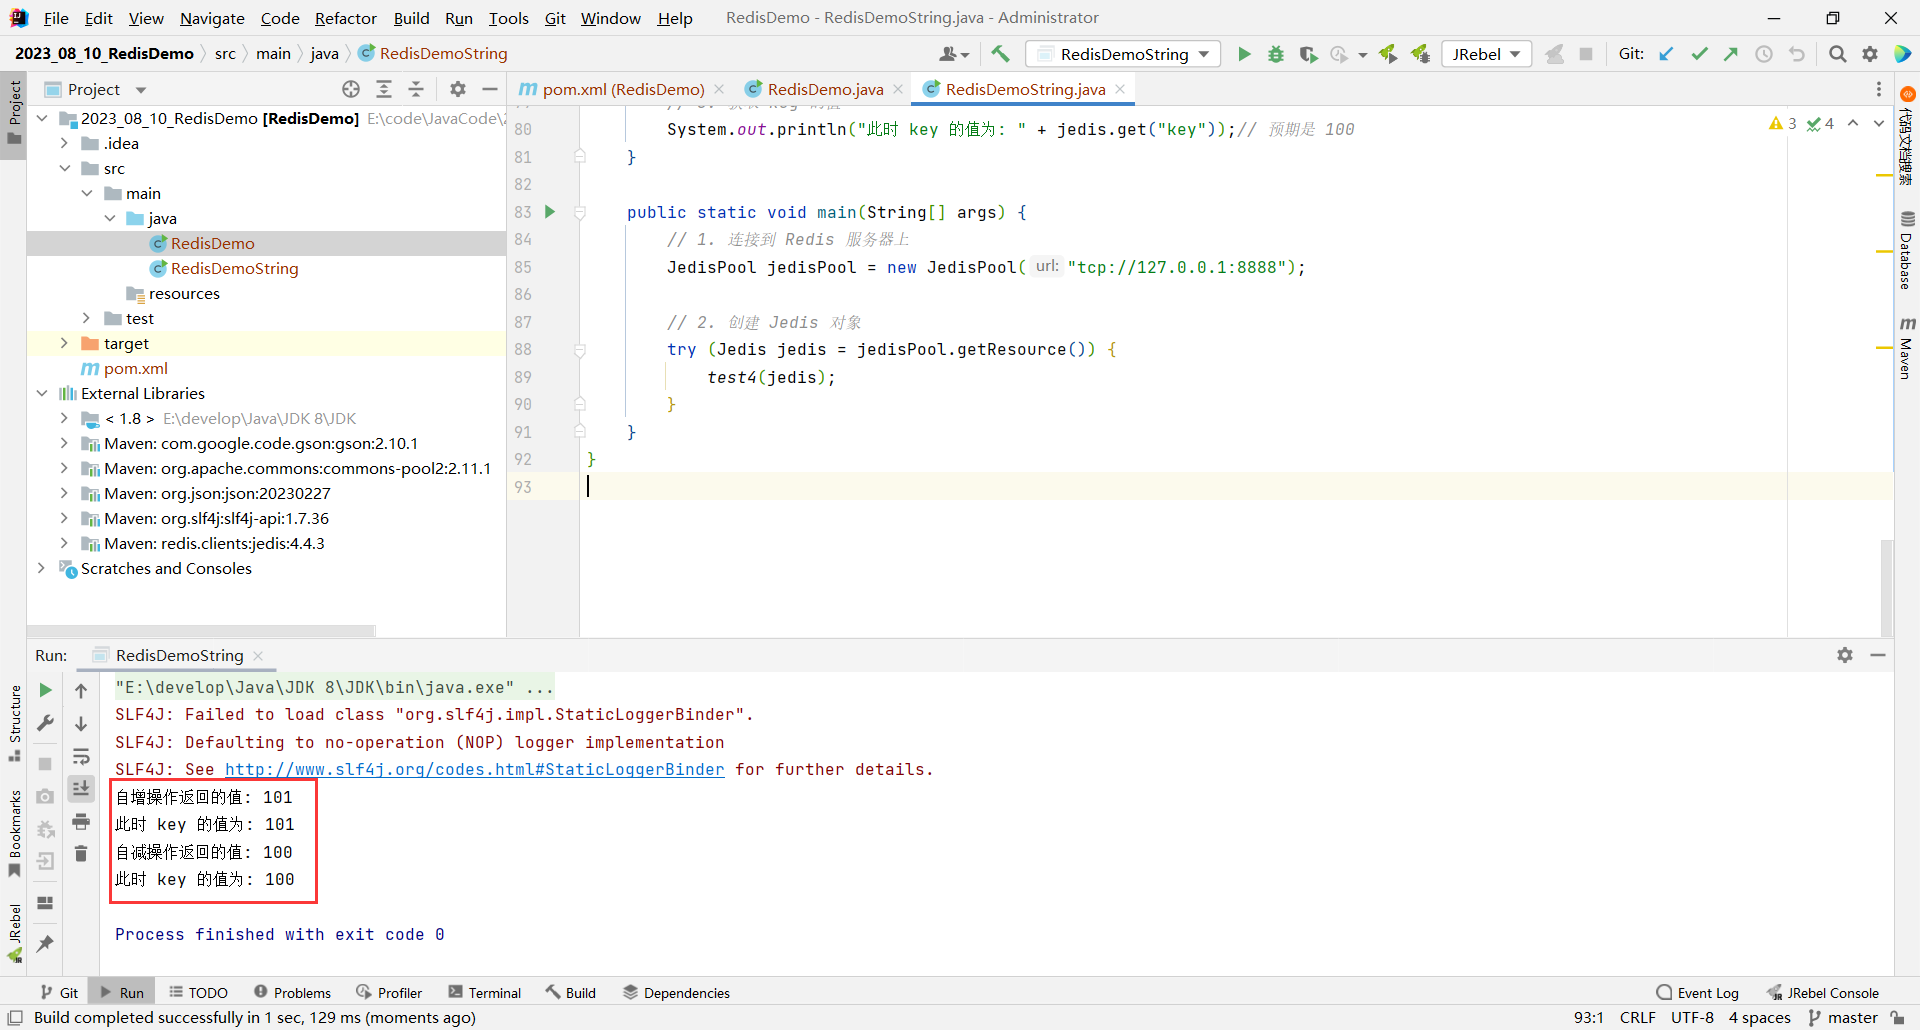Toggle scroll to end in console
The width and height of the screenshot is (1920, 1030).
81,789
